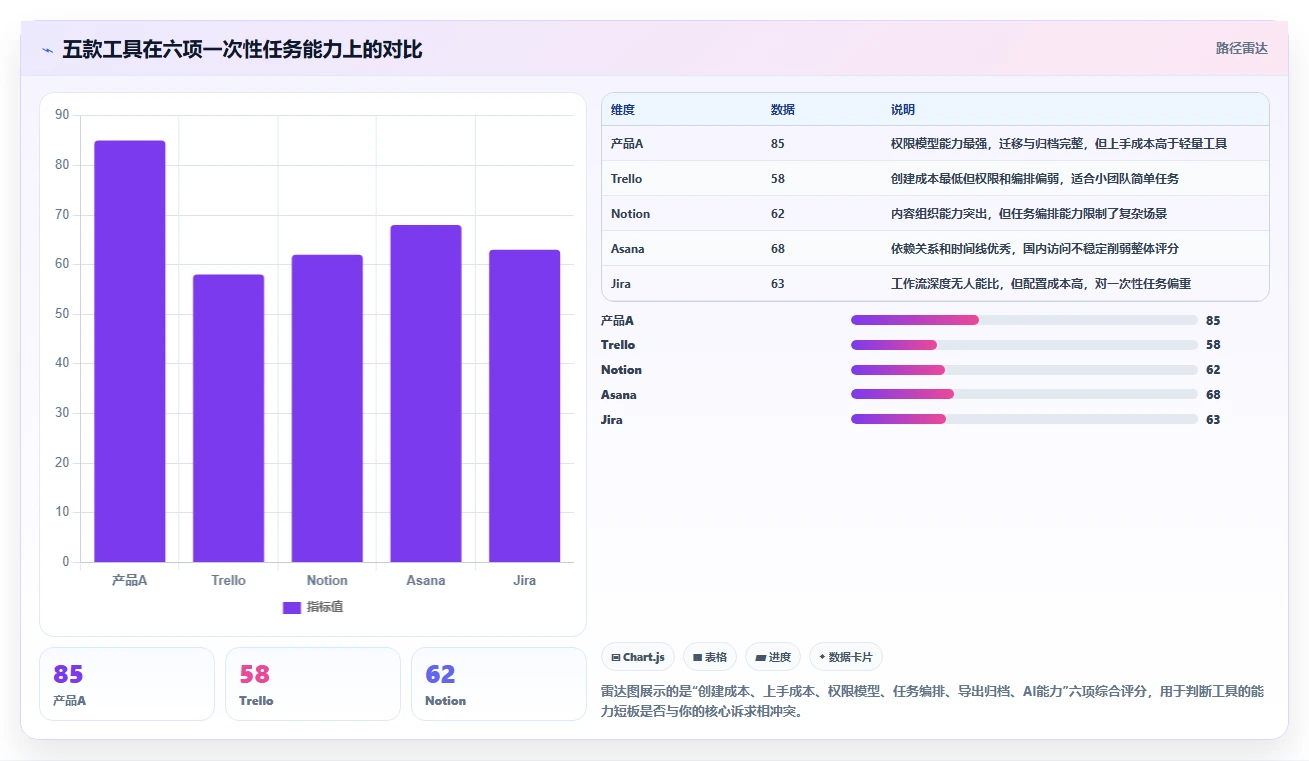1309x761 pixels.
Task: Click the table value 63 for Jira
Action: pos(778,284)
